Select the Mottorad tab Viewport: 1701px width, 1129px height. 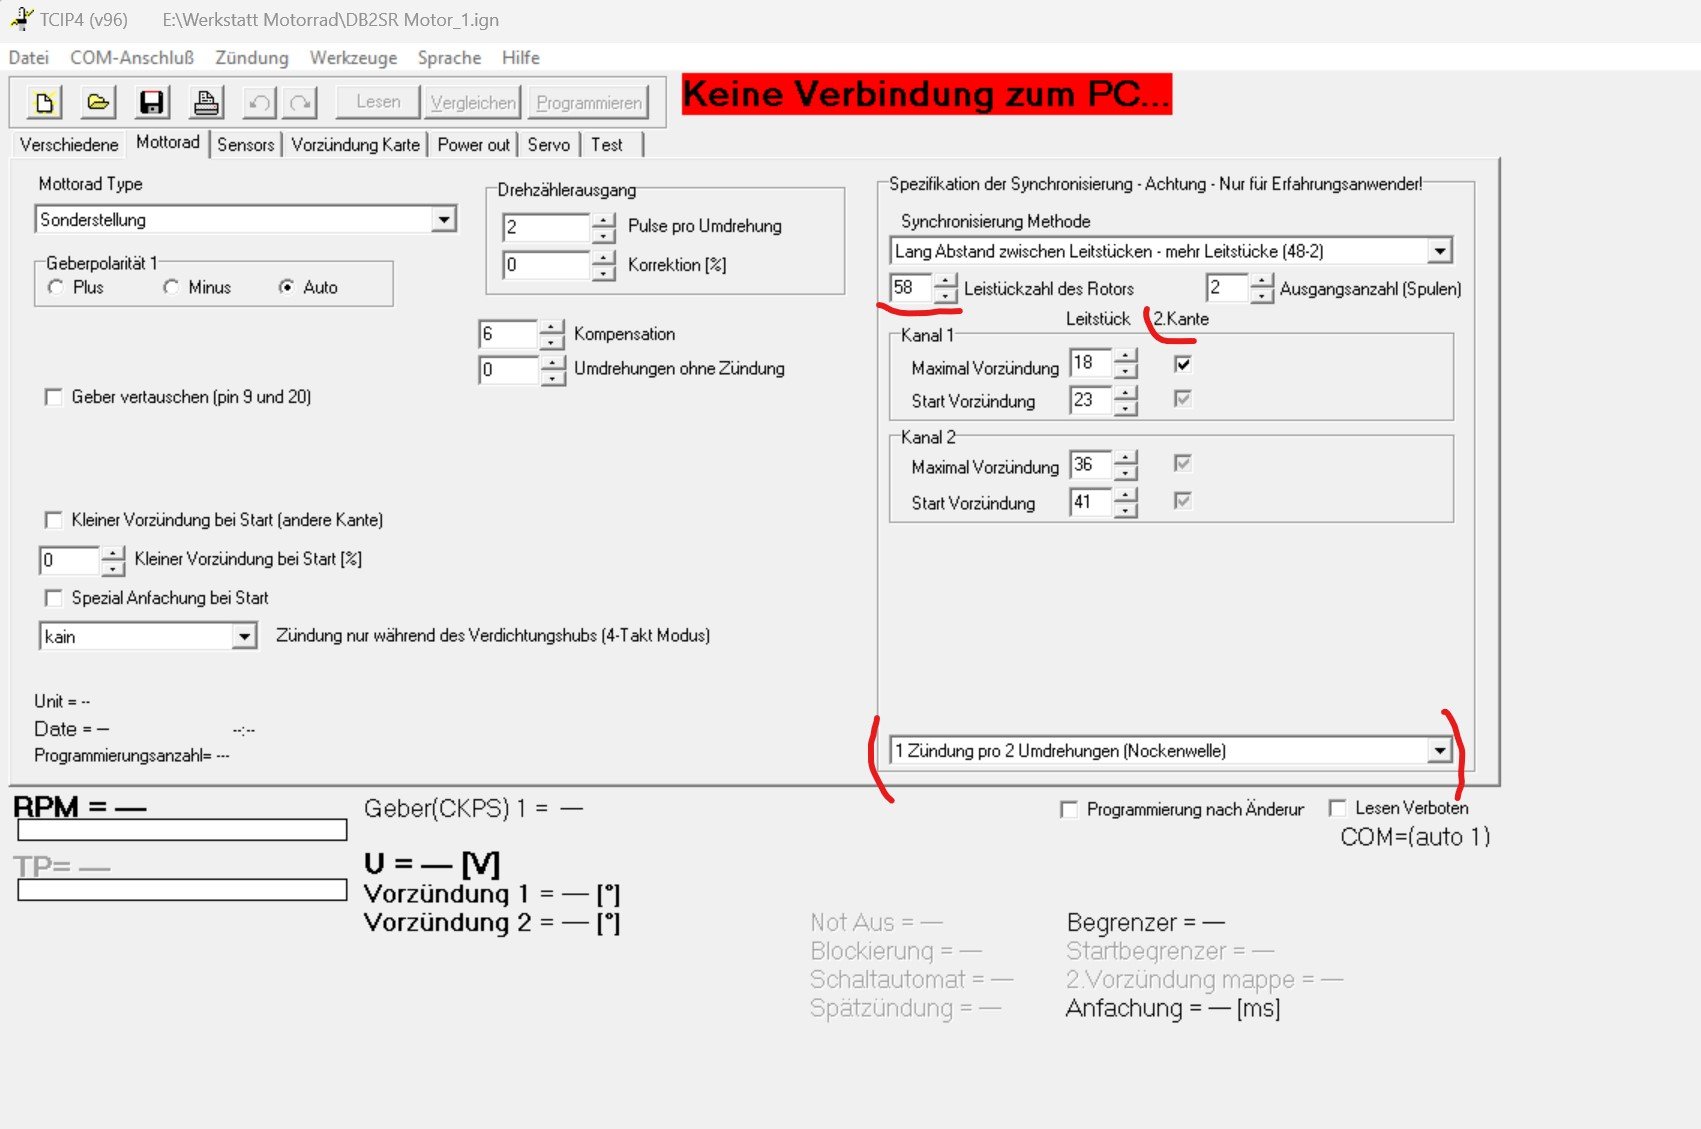click(x=168, y=143)
